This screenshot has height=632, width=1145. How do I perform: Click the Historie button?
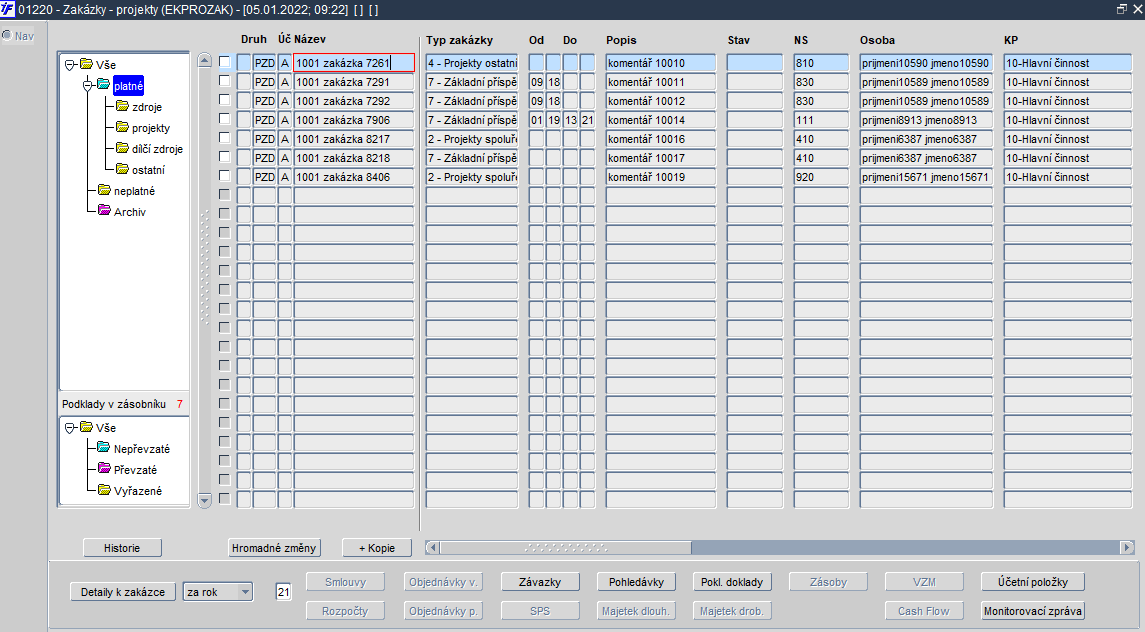122,548
